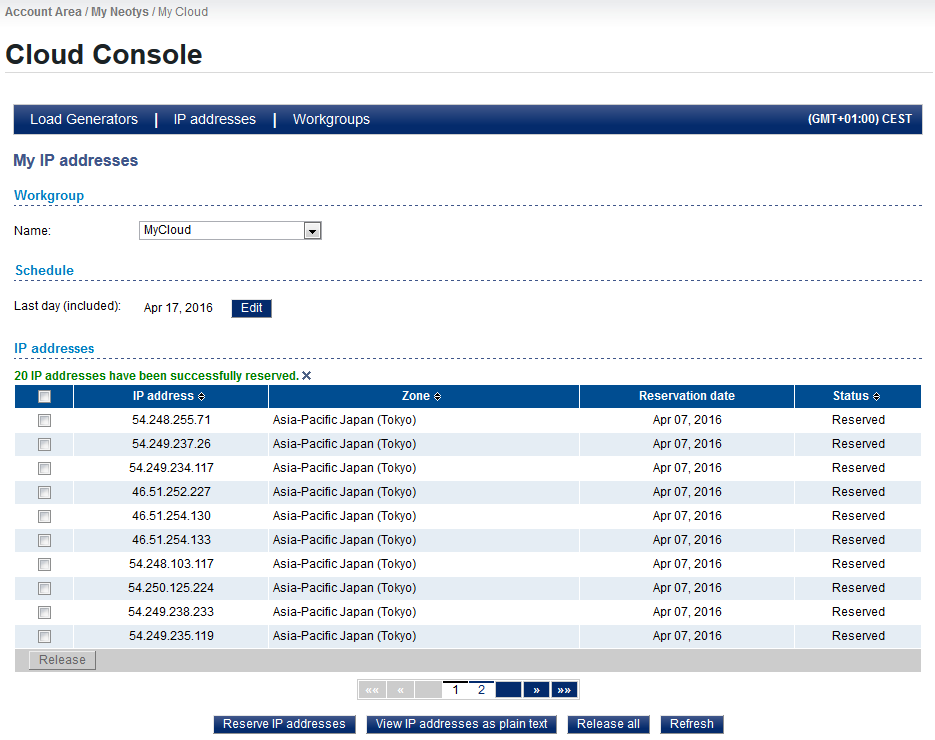Image resolution: width=935 pixels, height=740 pixels.
Task: Open page 2 of the IP list
Action: [481, 690]
